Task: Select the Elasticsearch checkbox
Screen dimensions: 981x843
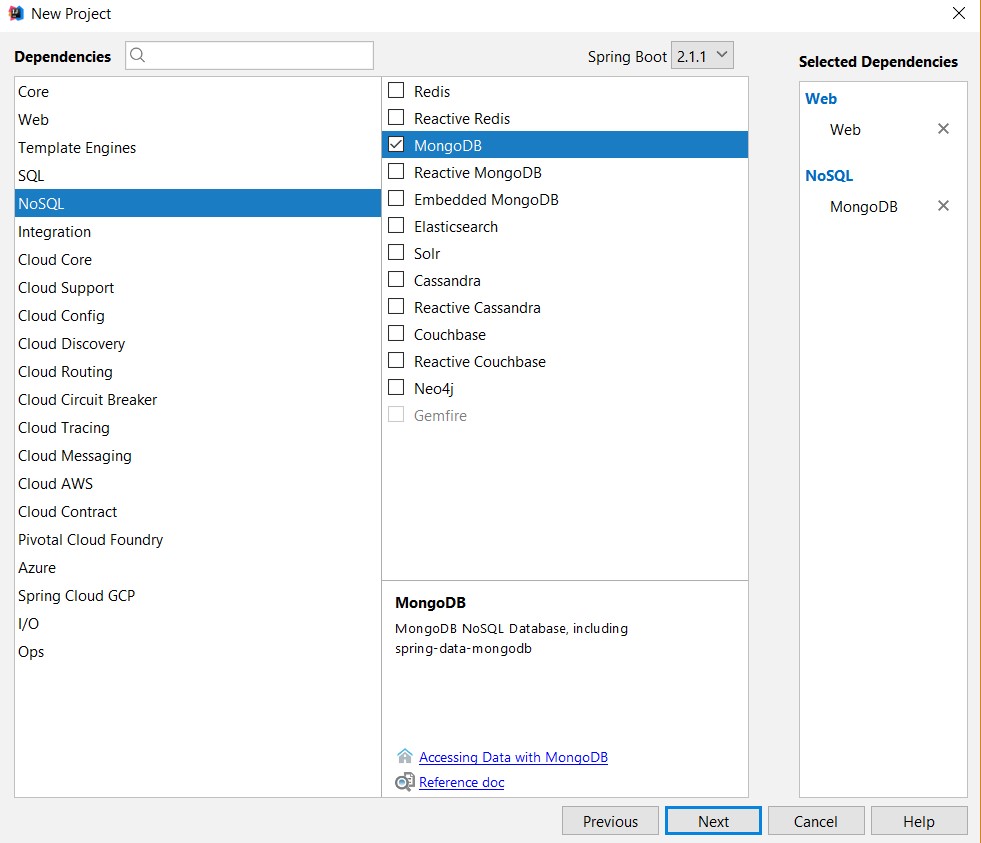Action: pos(396,225)
